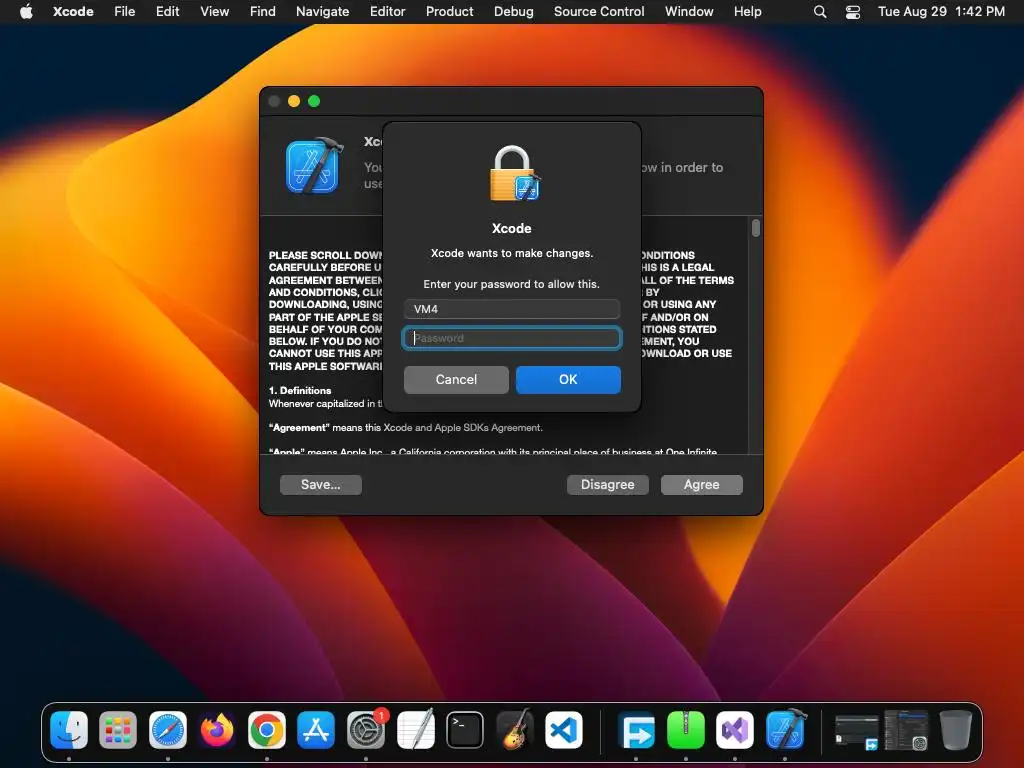Open the first minimized window thumbnail in the Dock
Viewport: 1024px width, 768px height.
coord(857,731)
